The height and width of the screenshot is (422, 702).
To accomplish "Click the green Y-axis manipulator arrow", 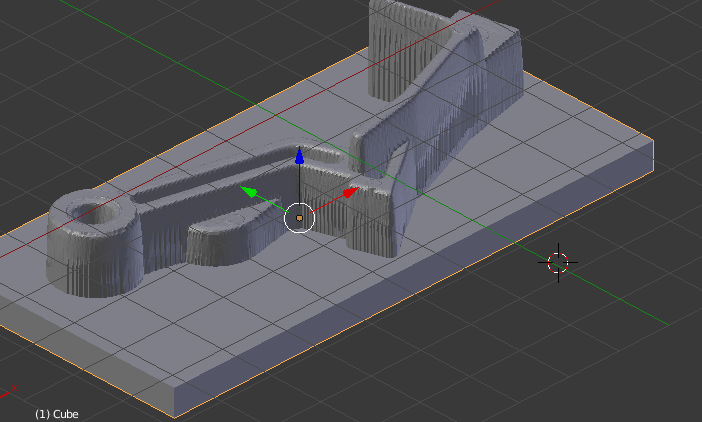I will pyautogui.click(x=248, y=192).
